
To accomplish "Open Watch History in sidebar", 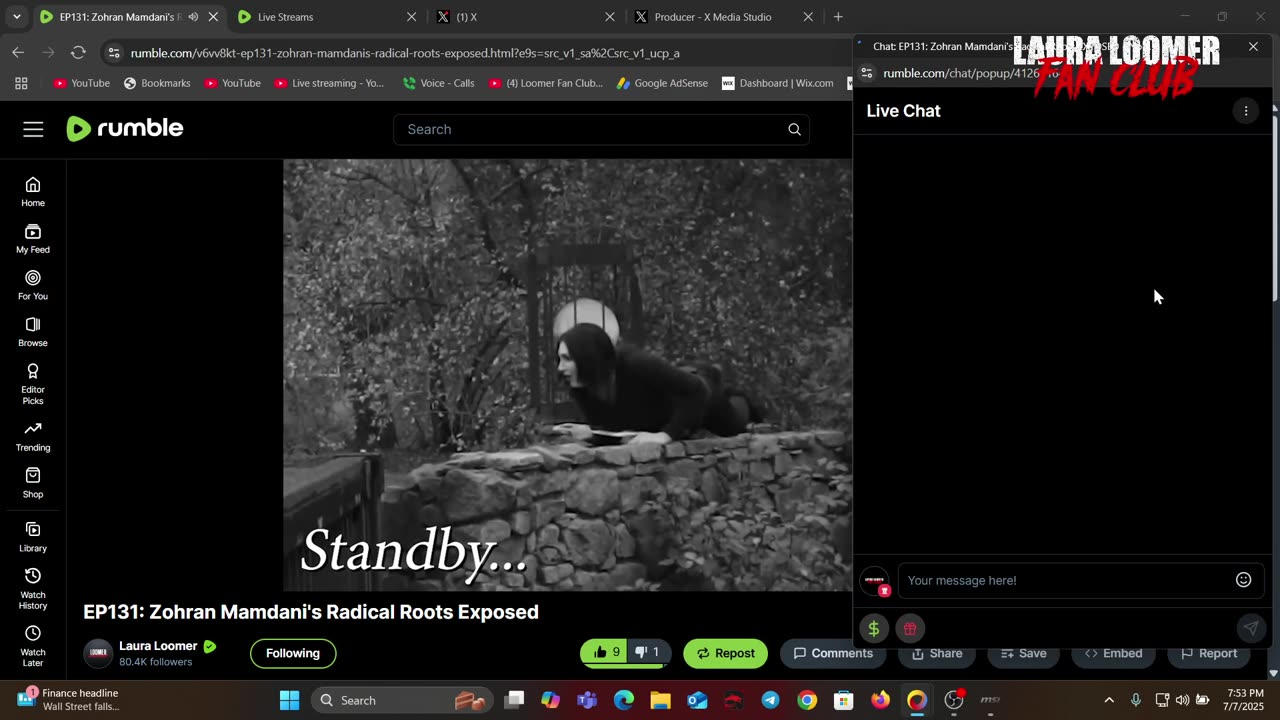I will (x=33, y=588).
